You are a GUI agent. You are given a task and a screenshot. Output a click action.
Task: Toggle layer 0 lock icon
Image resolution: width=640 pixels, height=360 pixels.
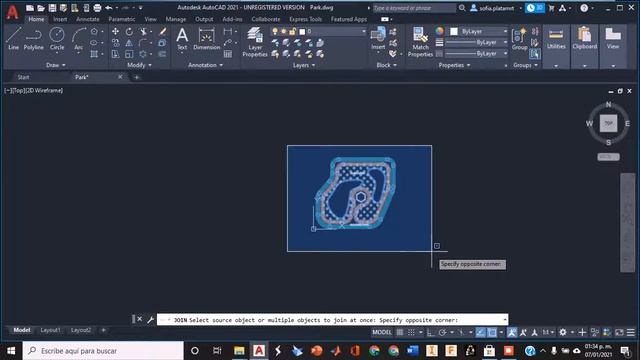292,31
